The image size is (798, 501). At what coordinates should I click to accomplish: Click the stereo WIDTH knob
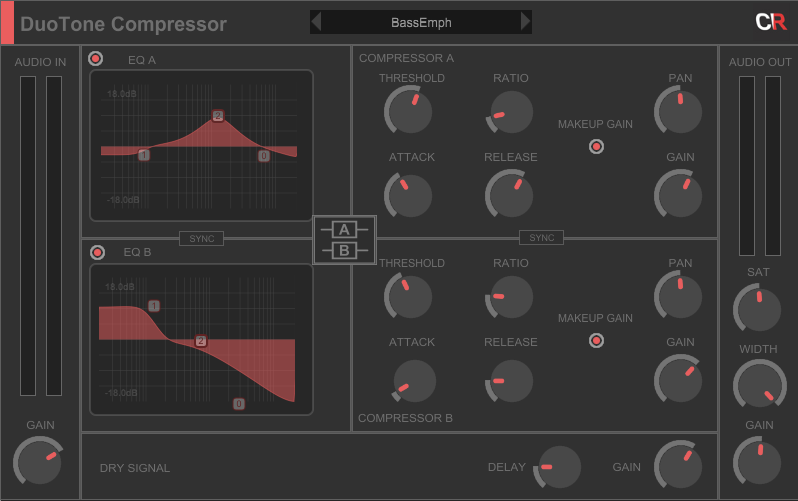pos(758,385)
